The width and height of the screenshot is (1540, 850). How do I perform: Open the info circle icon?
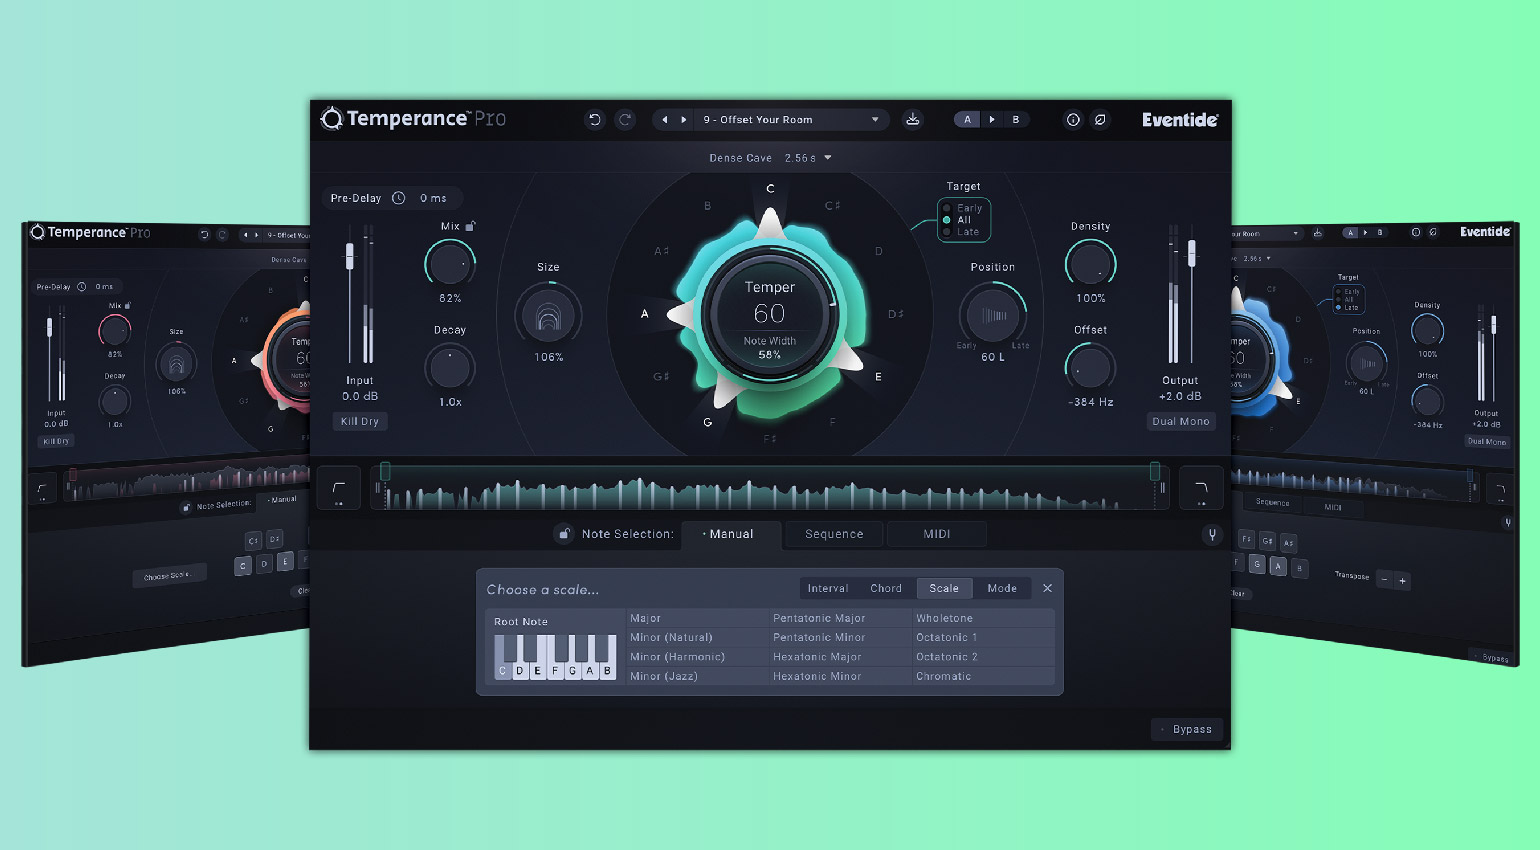(1073, 120)
